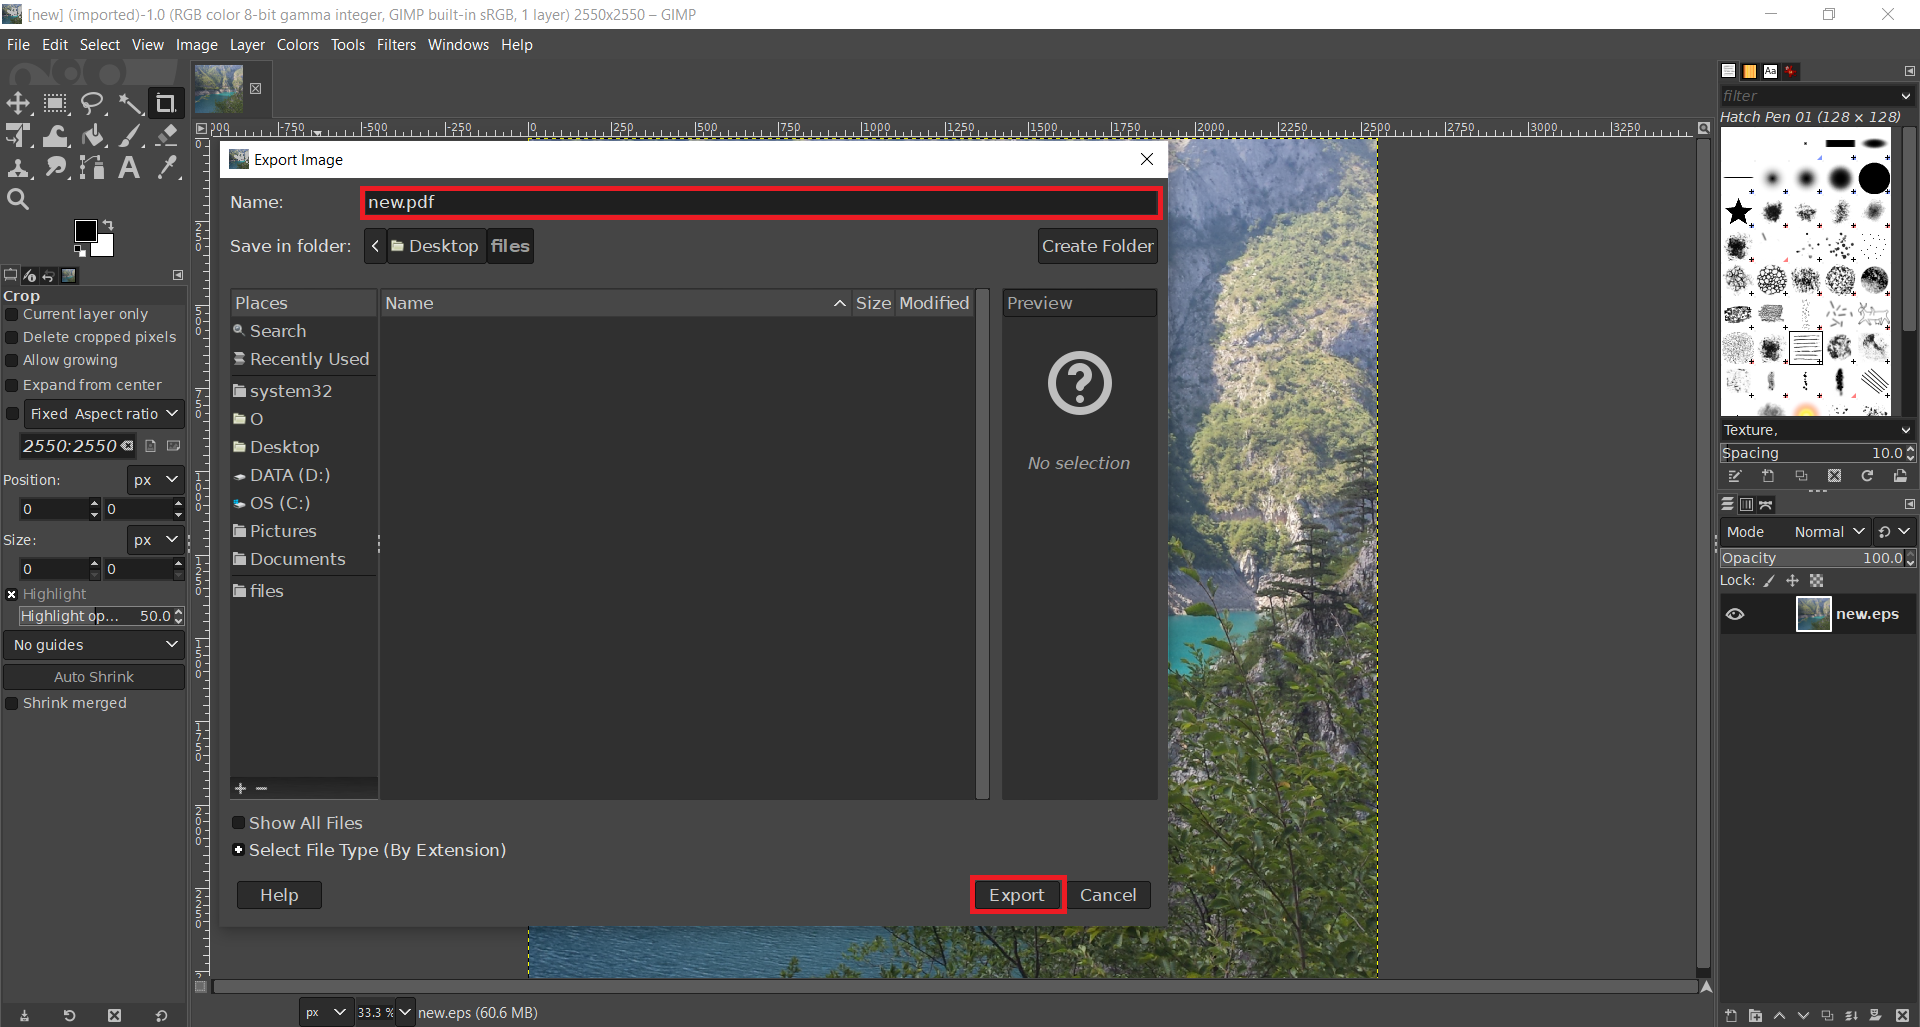1920x1027 pixels.
Task: Expand Select File Type (By Extension)
Action: click(x=239, y=850)
